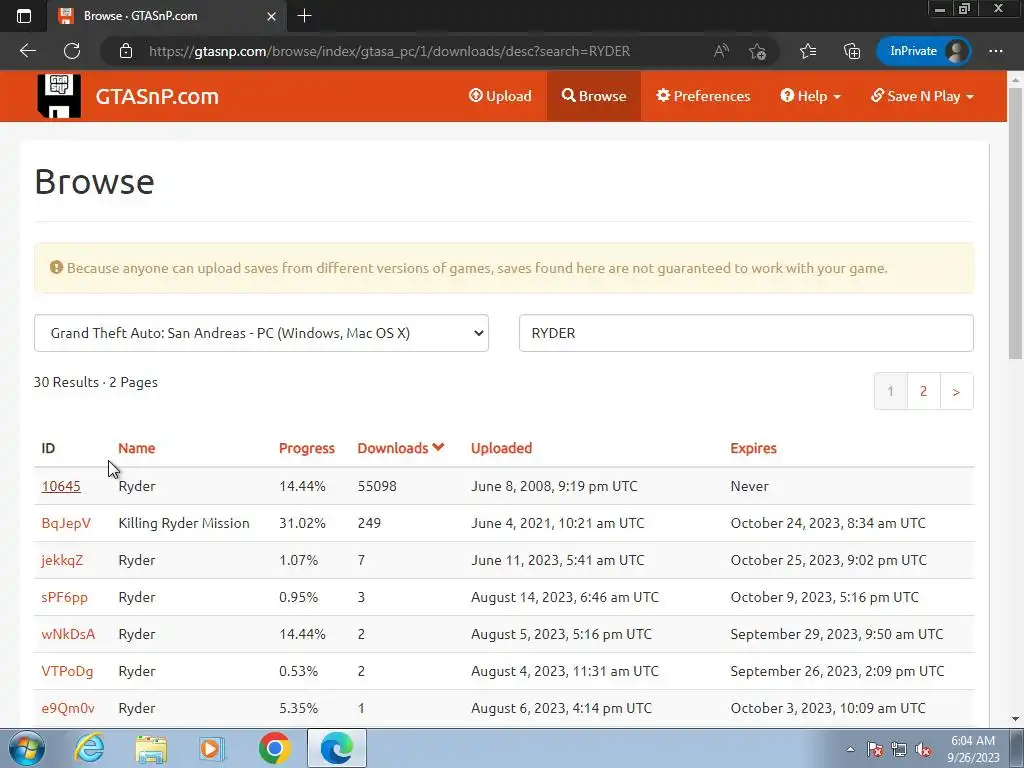Launch Internet Explorer from taskbar
Image resolution: width=1024 pixels, height=768 pixels.
pos(89,749)
